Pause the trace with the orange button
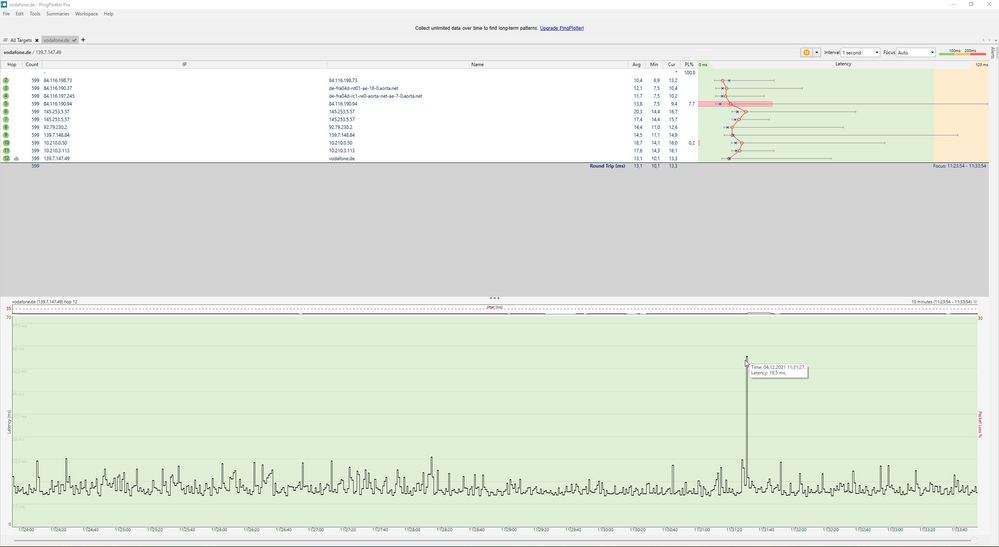Viewport: 999px width, 547px height. [x=805, y=52]
